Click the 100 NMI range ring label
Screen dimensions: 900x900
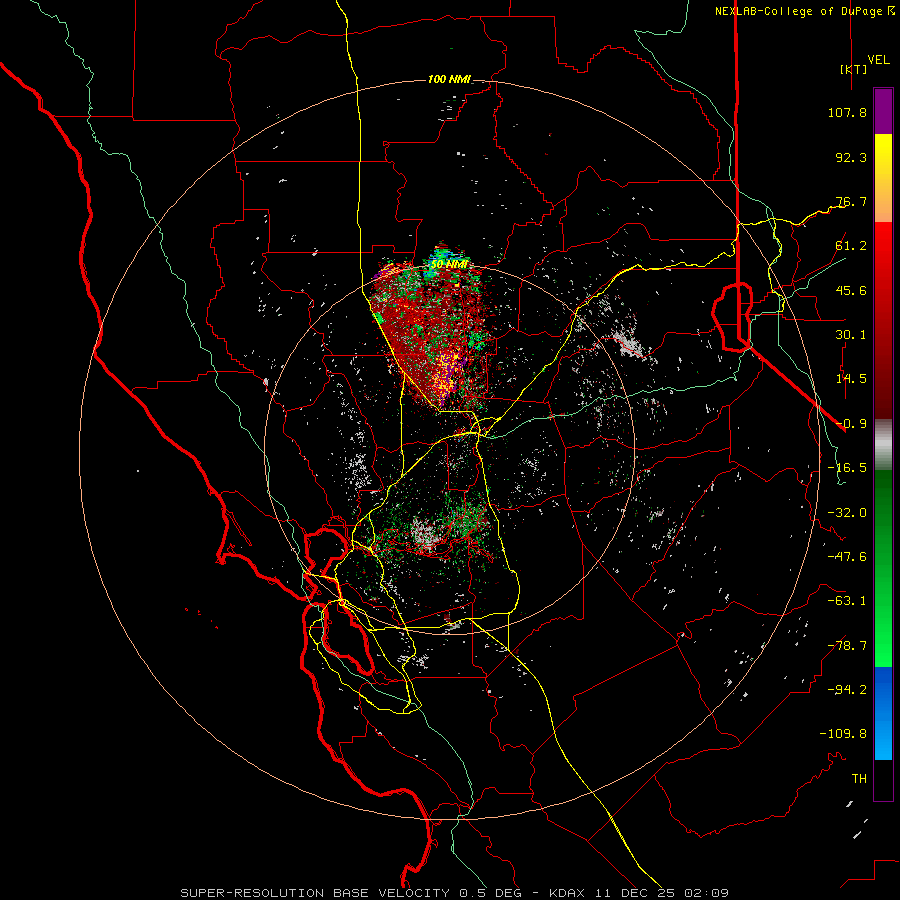click(x=449, y=79)
